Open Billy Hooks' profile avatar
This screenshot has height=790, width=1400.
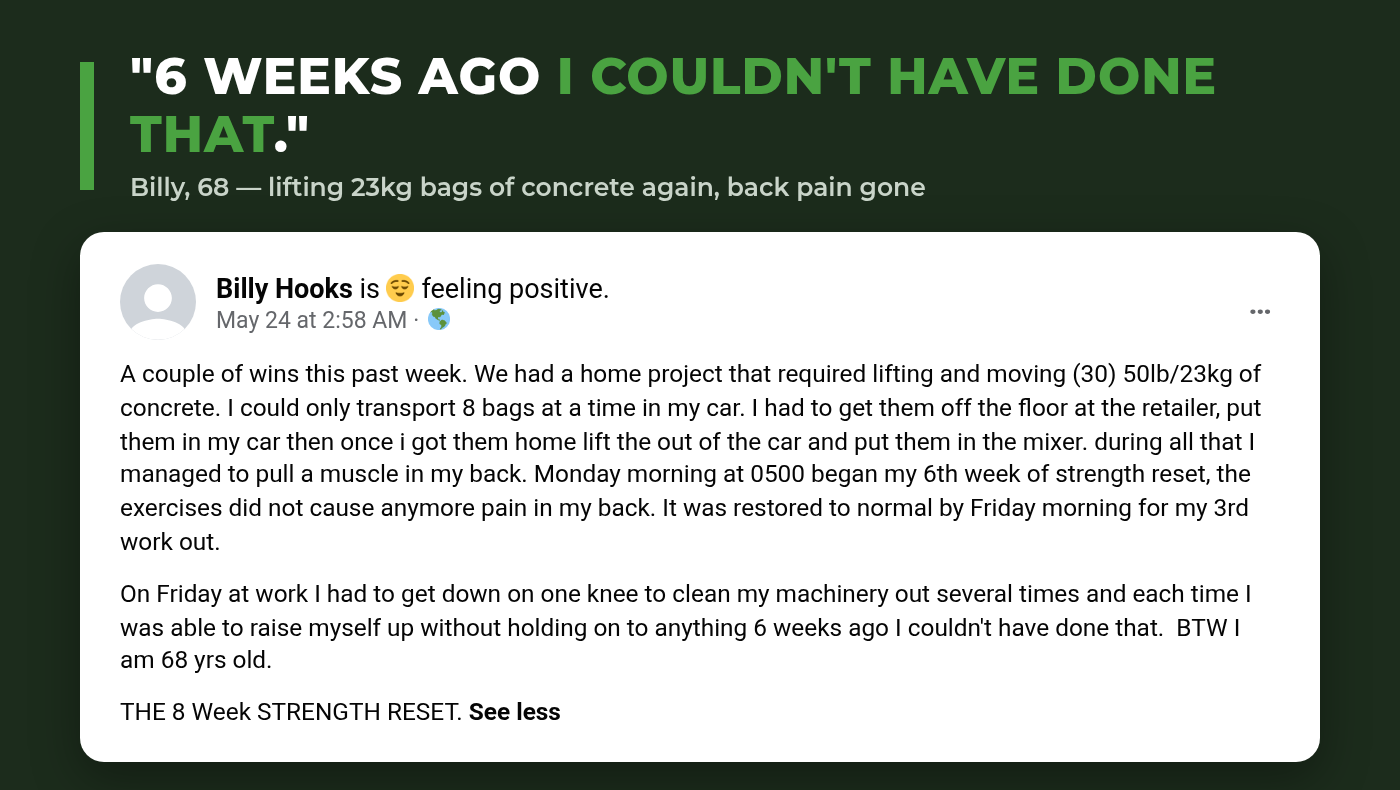click(x=158, y=302)
